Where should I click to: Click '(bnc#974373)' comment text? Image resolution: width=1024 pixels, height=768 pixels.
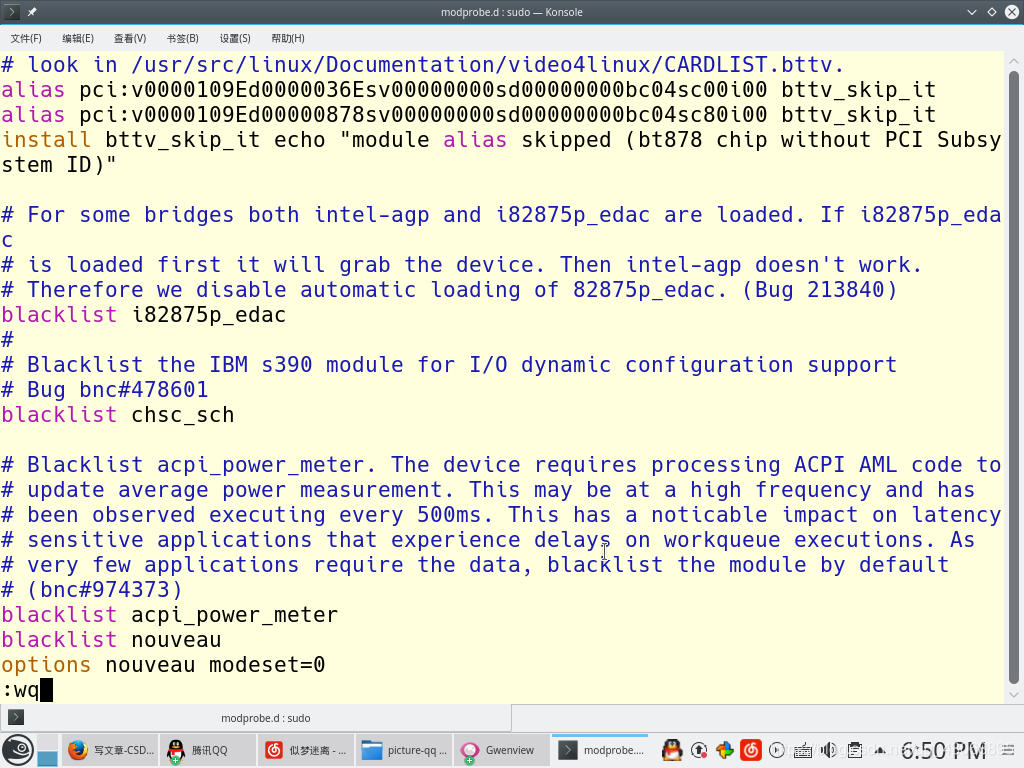click(104, 590)
